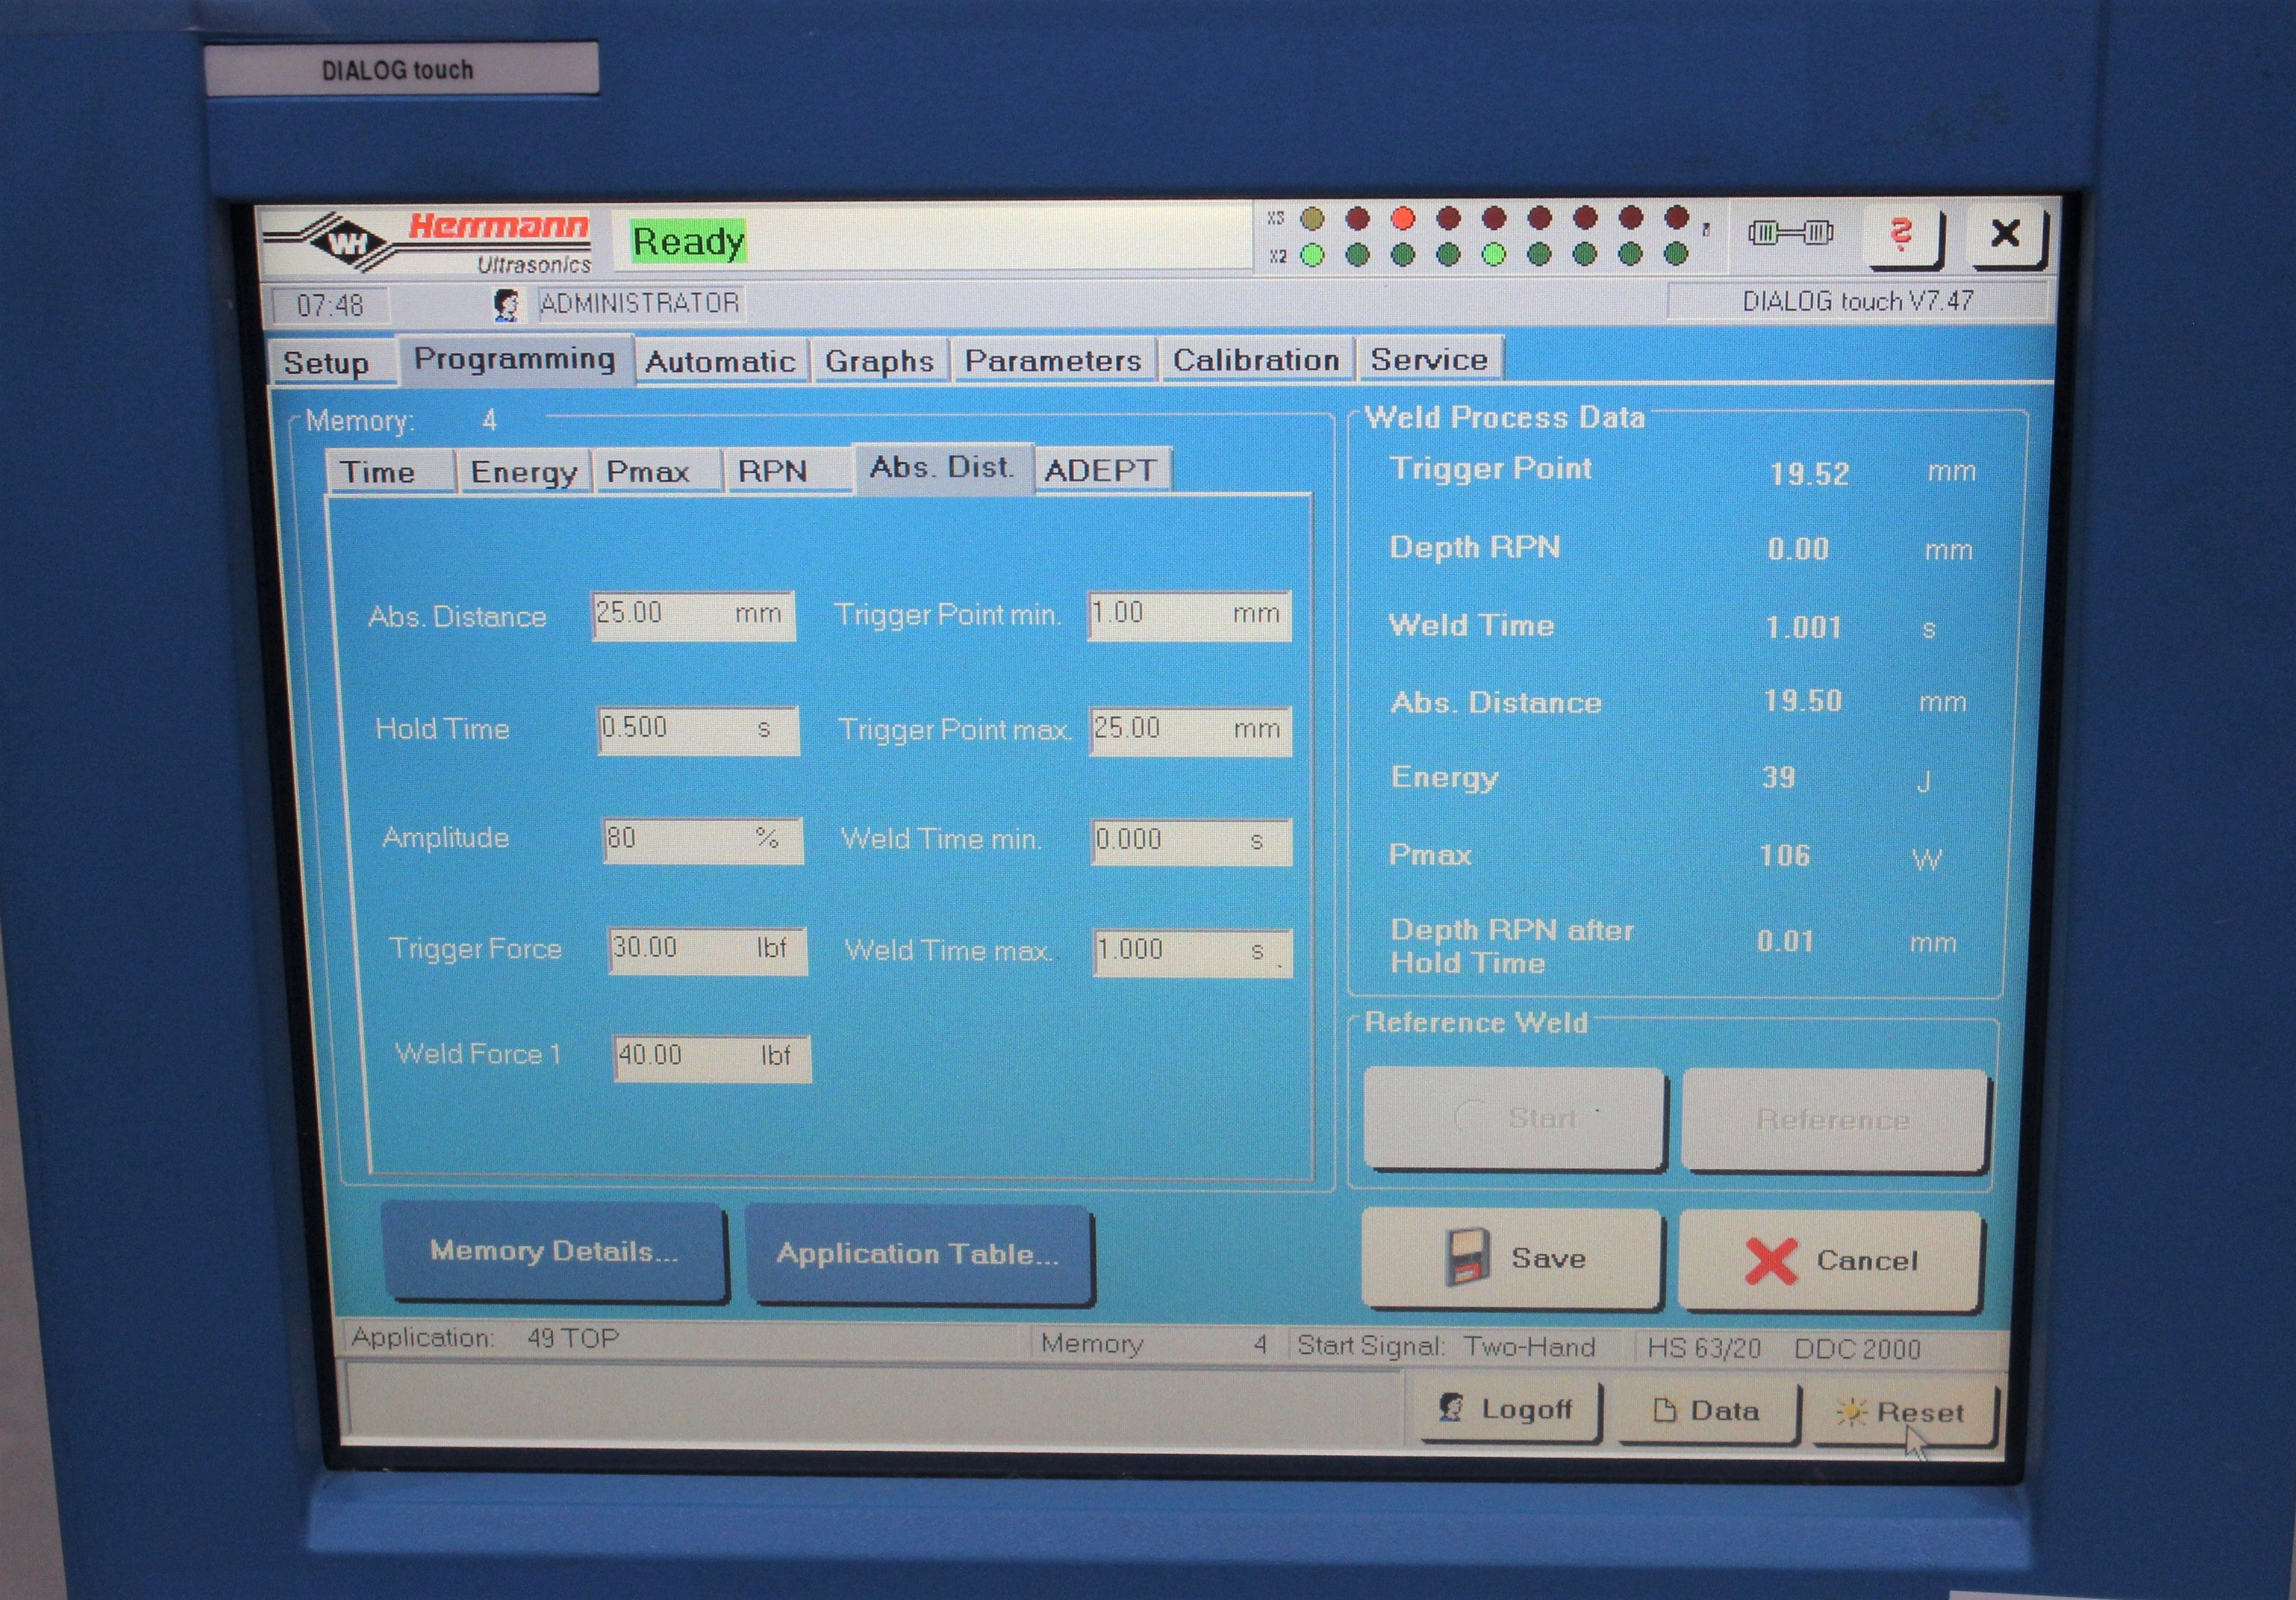Click the Energy 39 J value
Image resolution: width=2296 pixels, height=1600 pixels.
pos(1778,777)
